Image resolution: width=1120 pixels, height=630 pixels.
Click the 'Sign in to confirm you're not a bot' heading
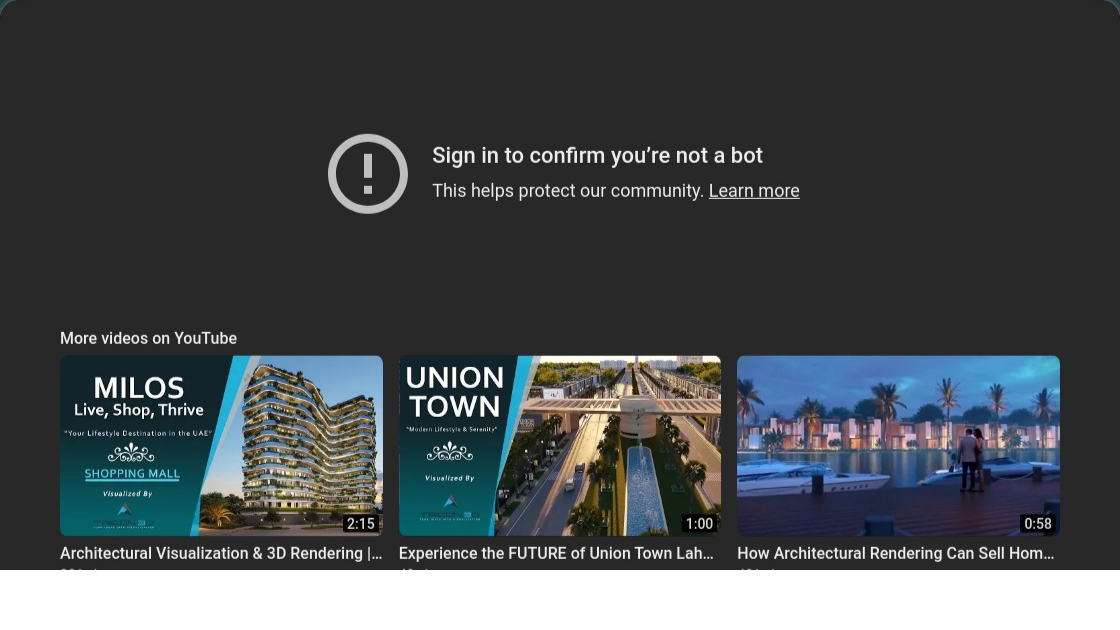pos(597,156)
